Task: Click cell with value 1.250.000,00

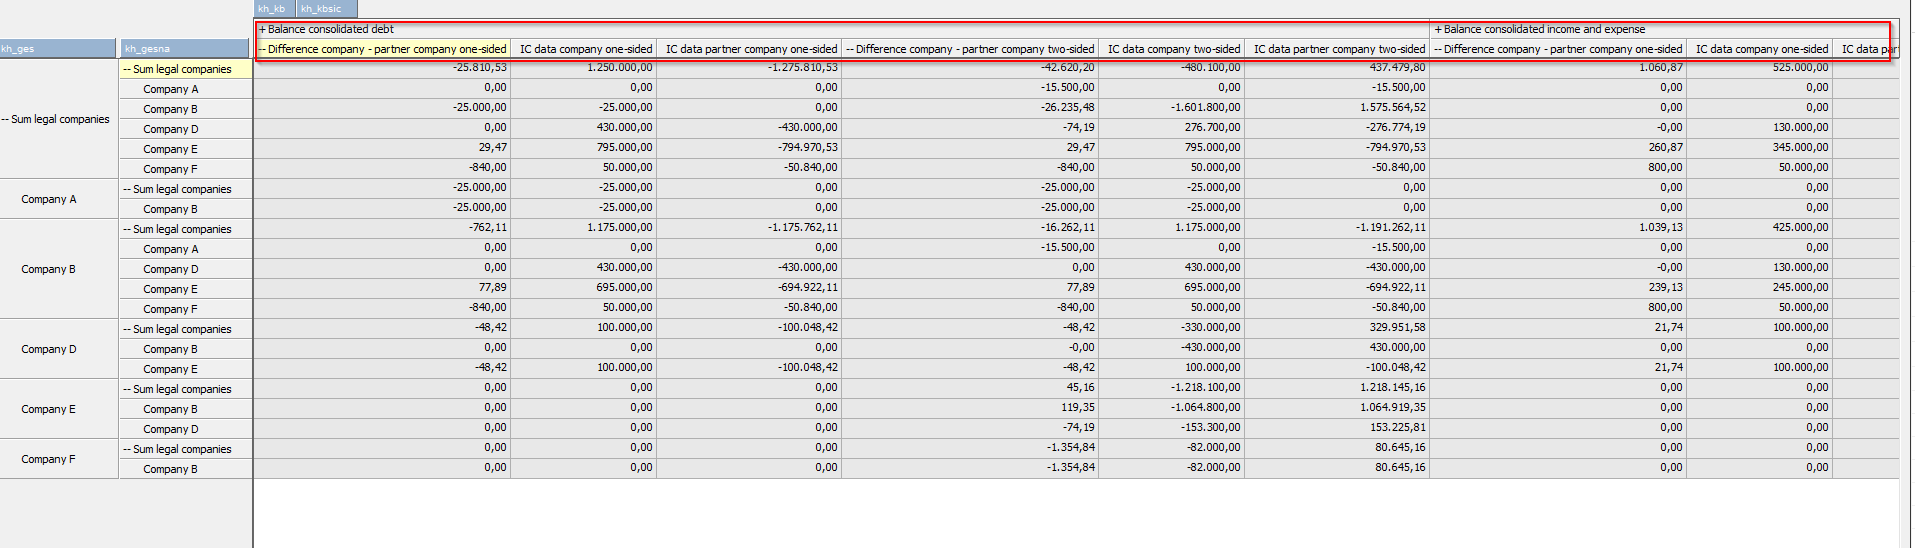Action: [584, 68]
